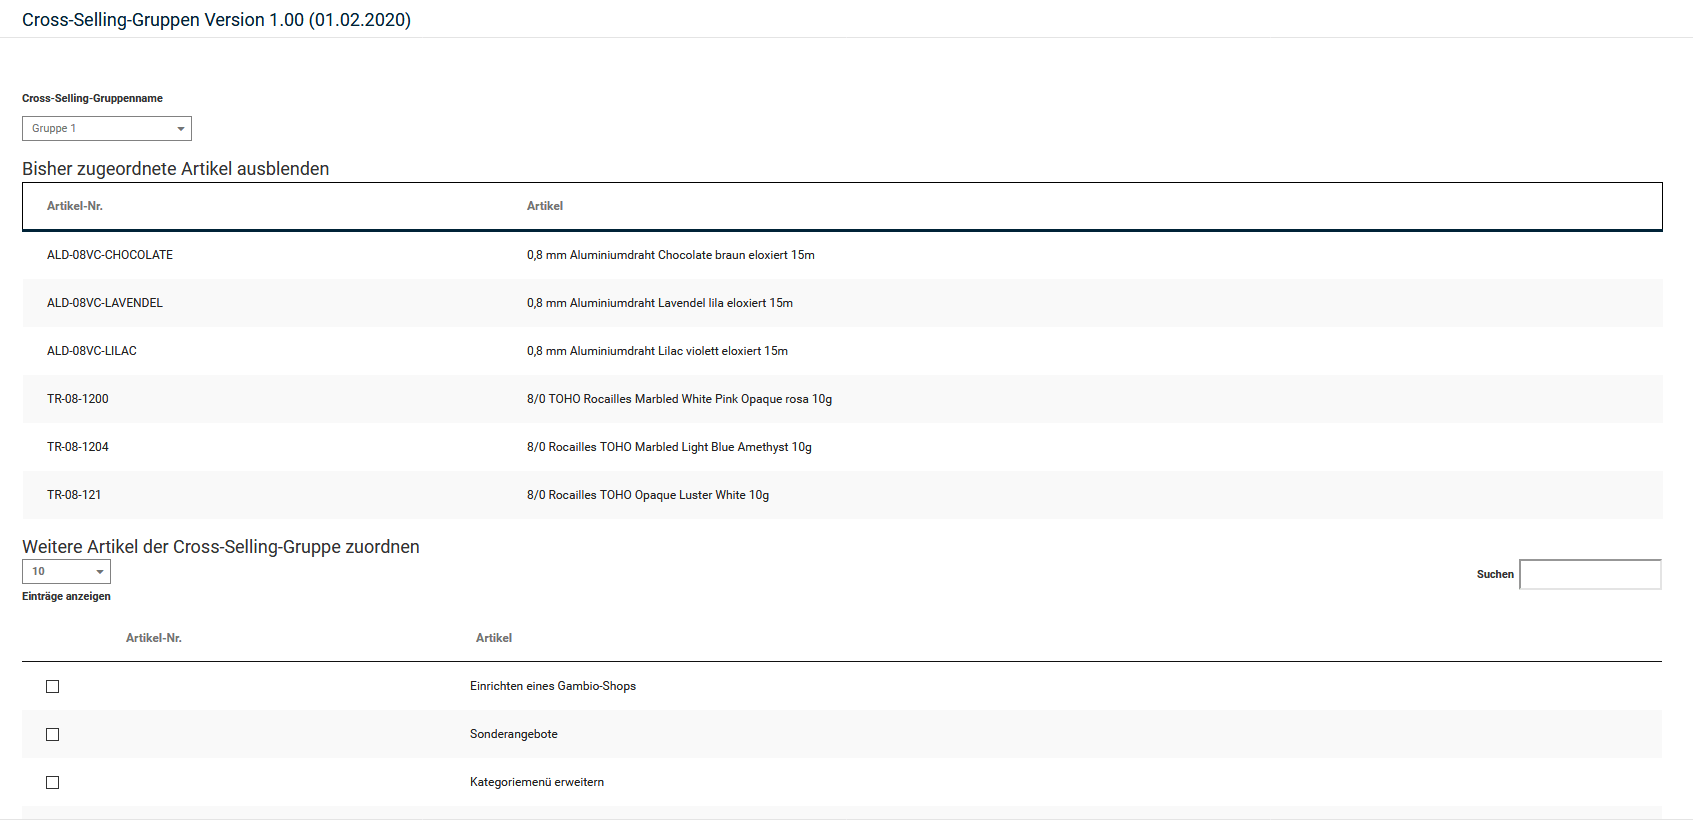
Task: Open the entries-per-page dropdown showing 10
Action: pos(66,571)
